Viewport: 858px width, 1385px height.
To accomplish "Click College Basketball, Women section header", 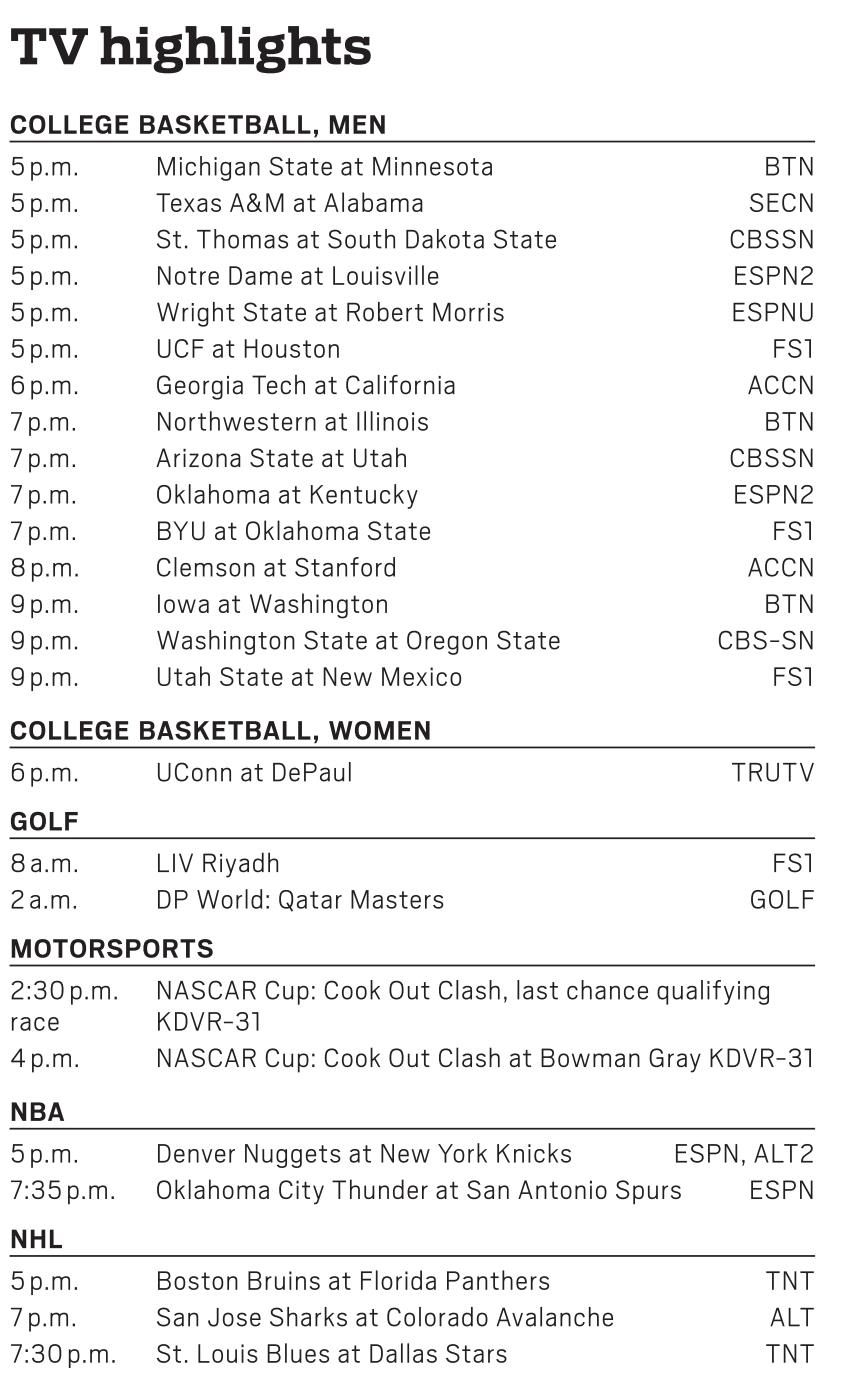I will click(x=220, y=731).
